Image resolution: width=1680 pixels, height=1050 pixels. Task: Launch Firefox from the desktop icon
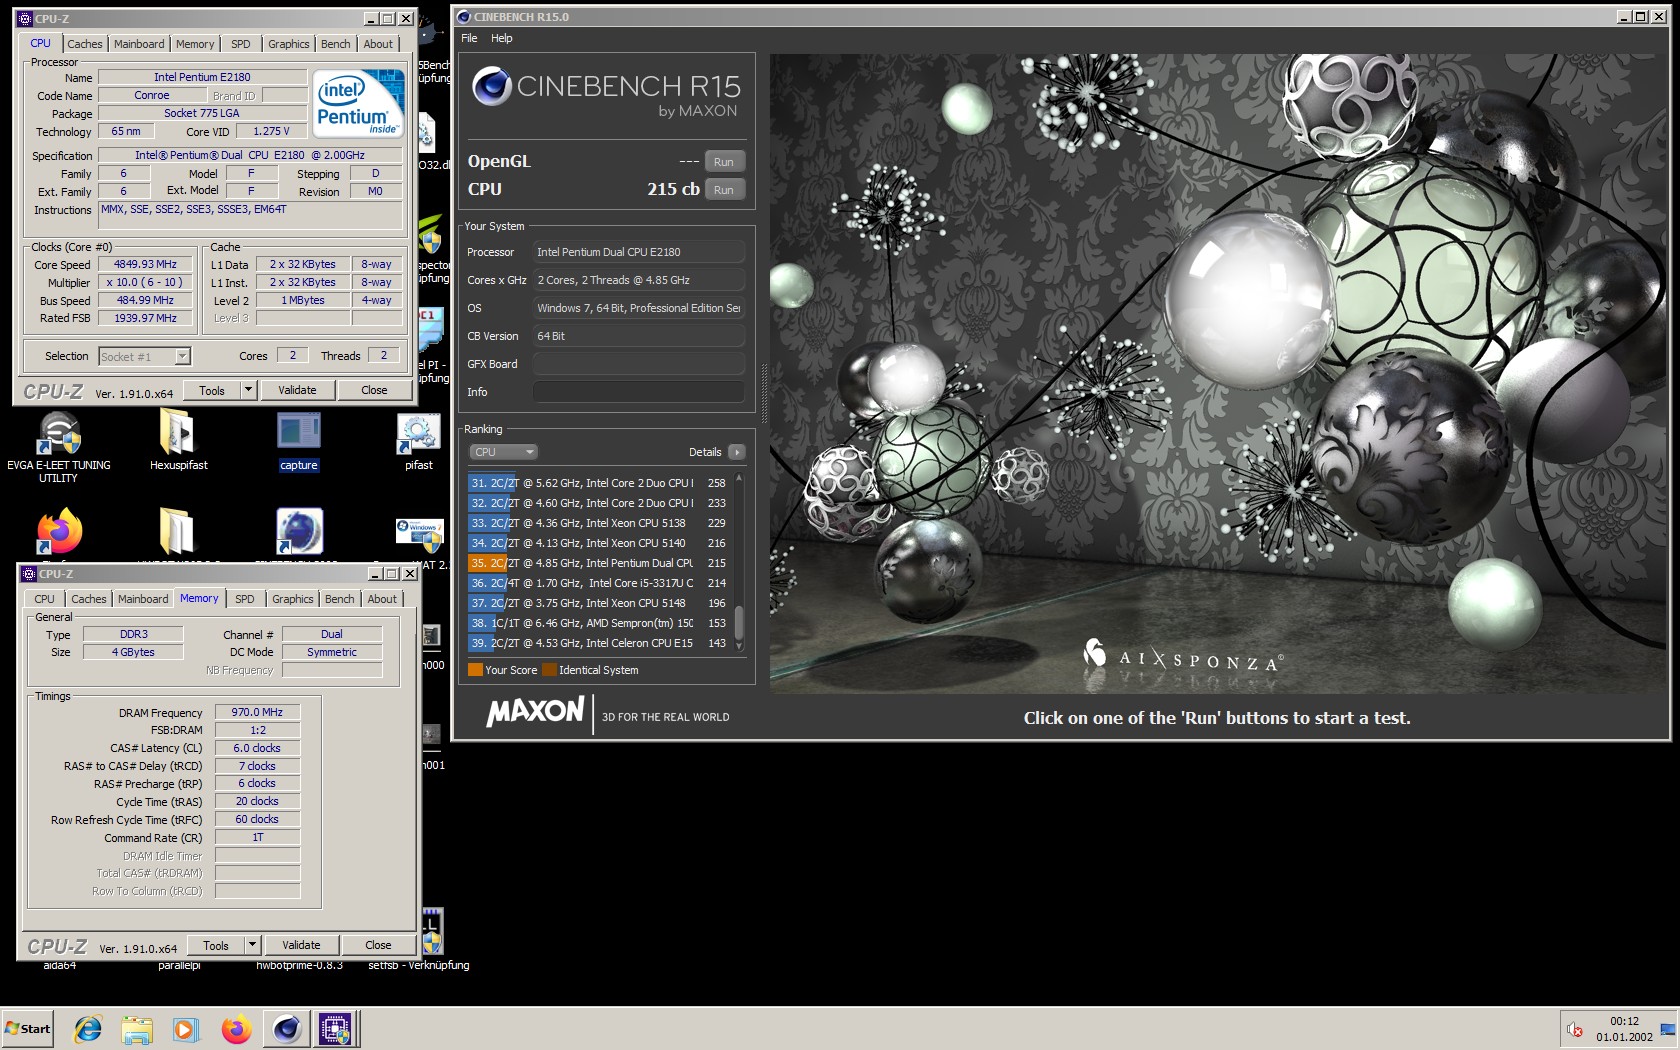[x=59, y=531]
